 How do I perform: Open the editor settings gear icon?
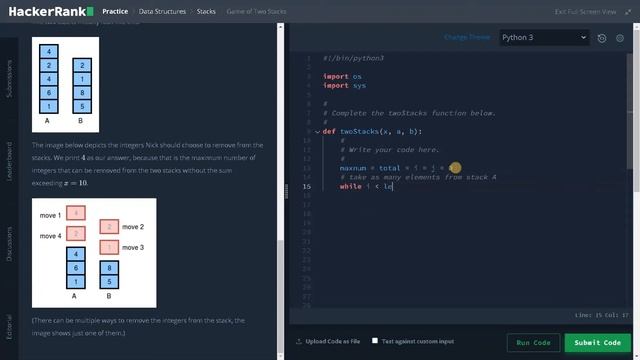coord(620,38)
